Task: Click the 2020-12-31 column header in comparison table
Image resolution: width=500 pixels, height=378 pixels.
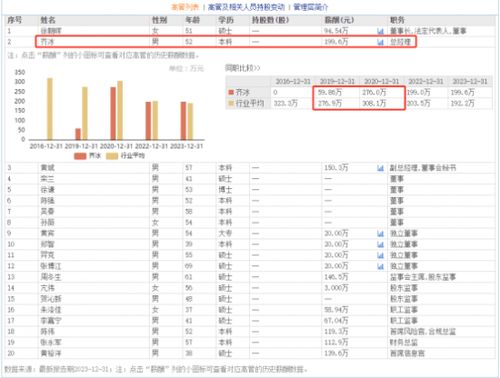Action: (381, 81)
